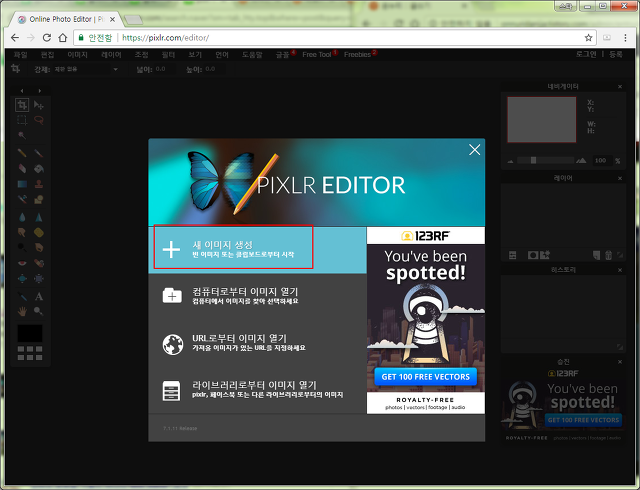Click the 등록 sign-up link
Image resolution: width=640 pixels, height=490 pixels.
616,54
